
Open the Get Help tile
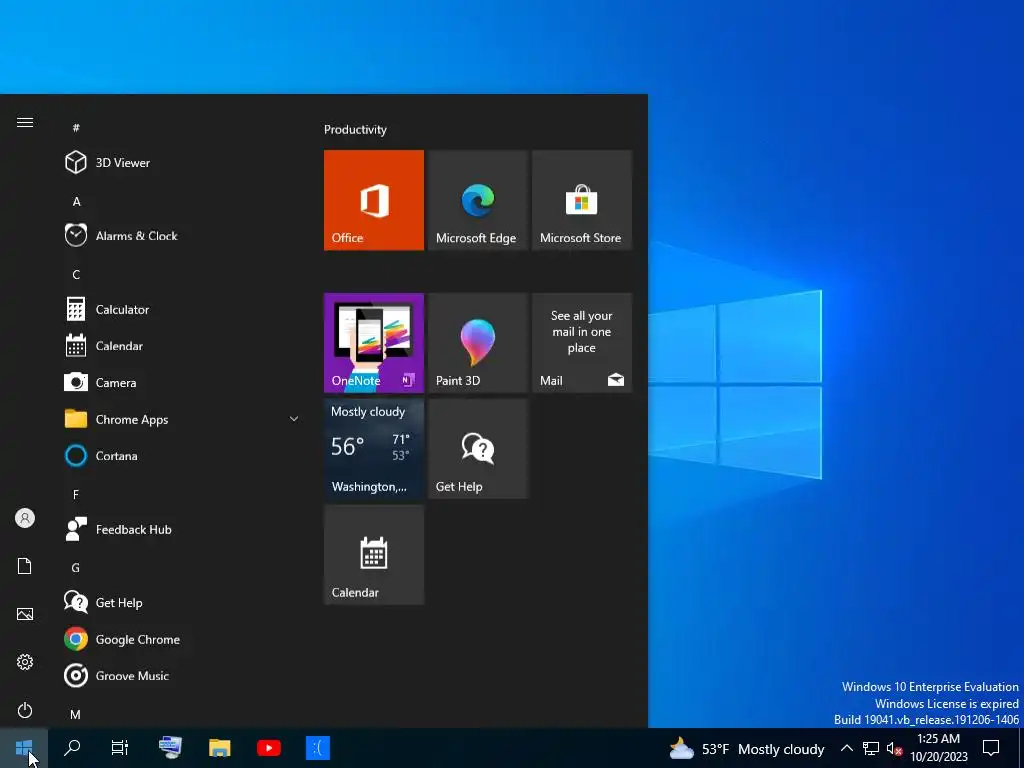click(x=477, y=449)
